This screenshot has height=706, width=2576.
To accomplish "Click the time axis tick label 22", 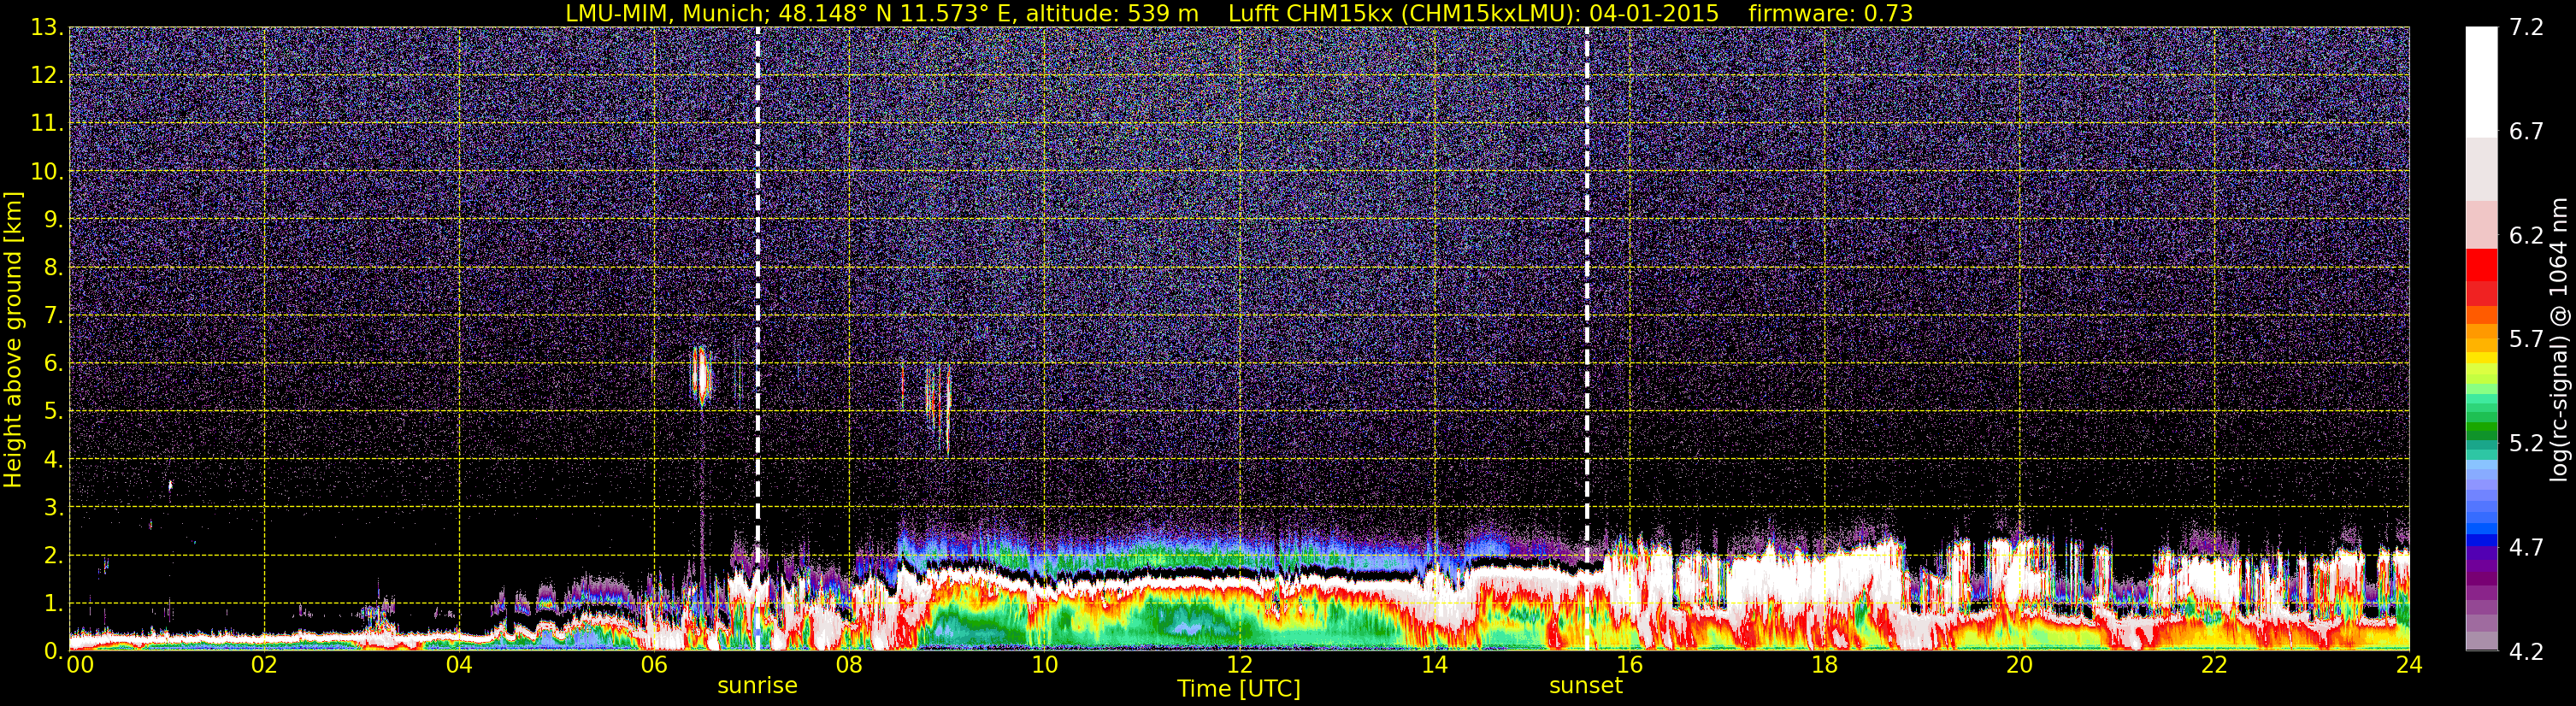I will point(2214,665).
